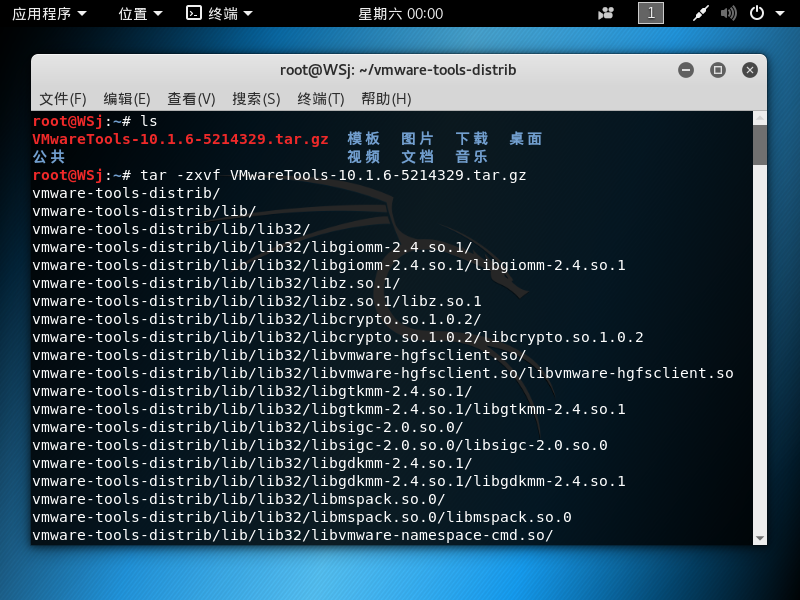
Task: Click the 文档 directory name
Action: (417, 157)
